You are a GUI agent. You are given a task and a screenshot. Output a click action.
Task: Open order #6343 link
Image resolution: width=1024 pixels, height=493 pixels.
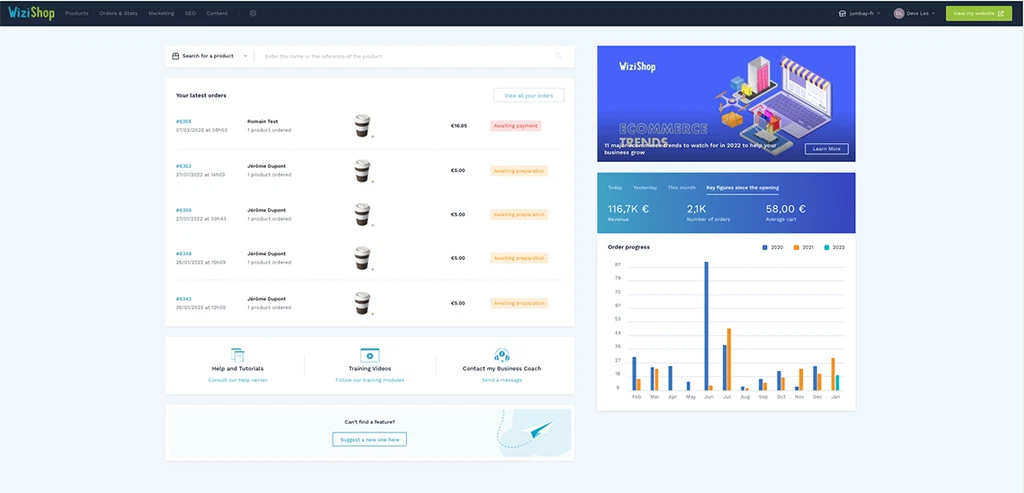coord(184,298)
